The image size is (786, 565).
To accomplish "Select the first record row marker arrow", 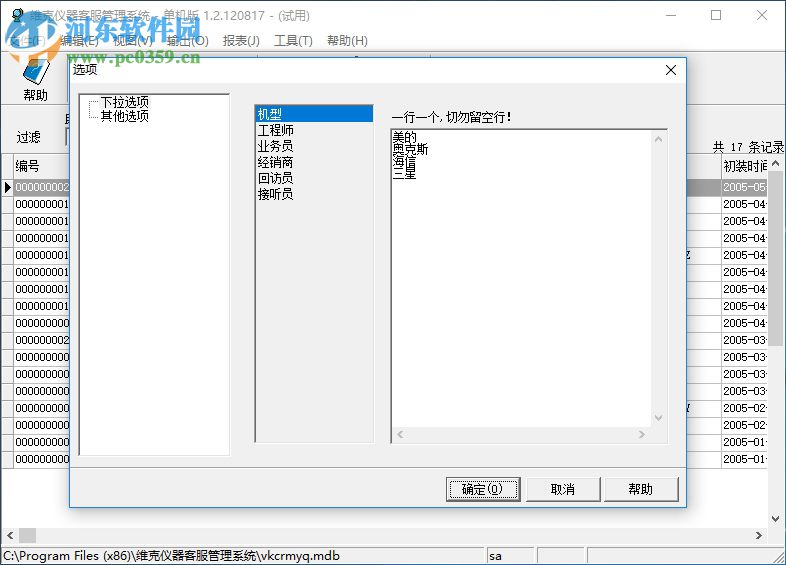I will 8,187.
